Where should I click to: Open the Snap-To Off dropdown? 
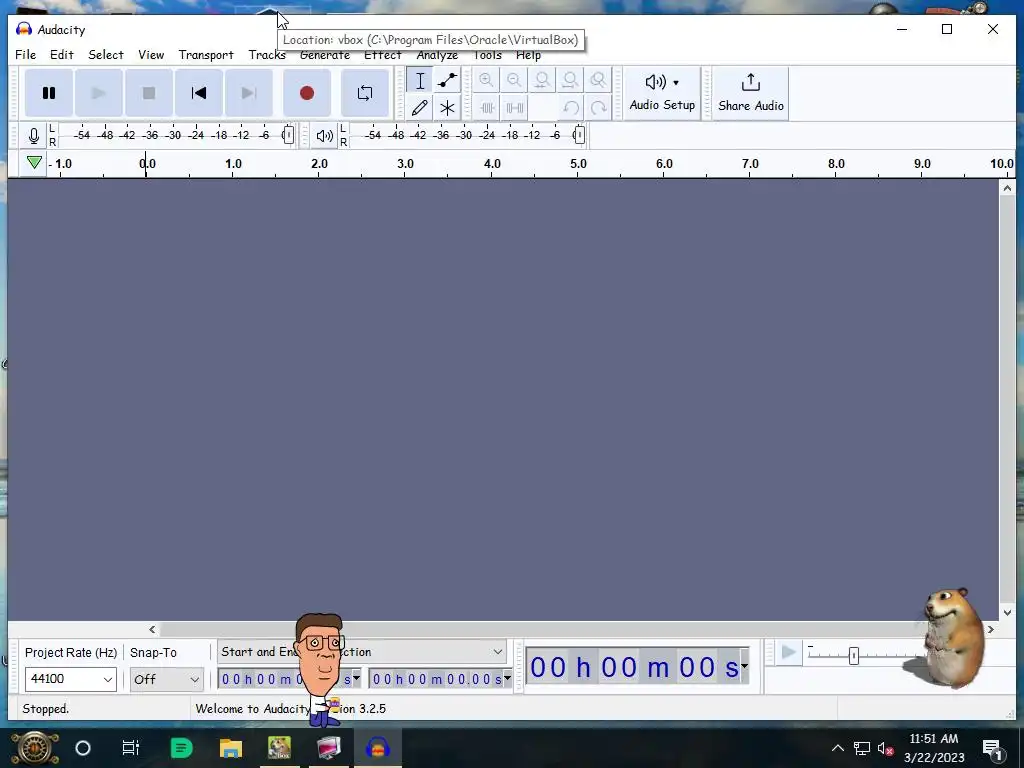pyautogui.click(x=167, y=679)
